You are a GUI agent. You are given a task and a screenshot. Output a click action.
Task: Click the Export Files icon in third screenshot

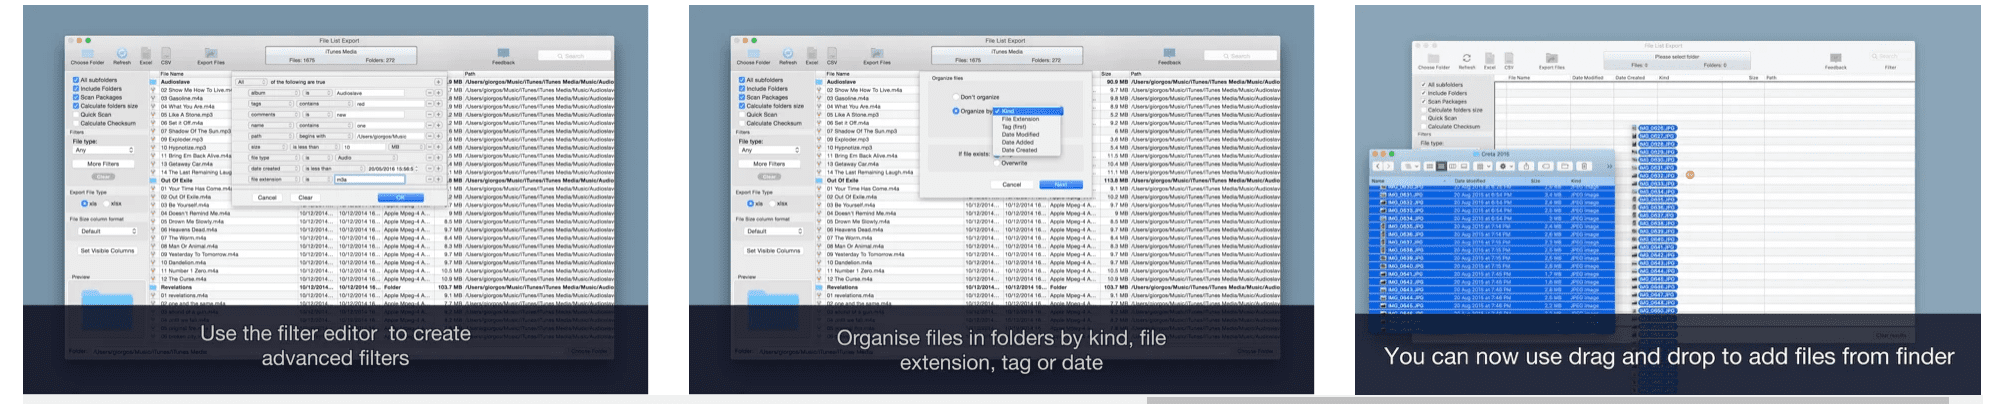coord(1551,58)
